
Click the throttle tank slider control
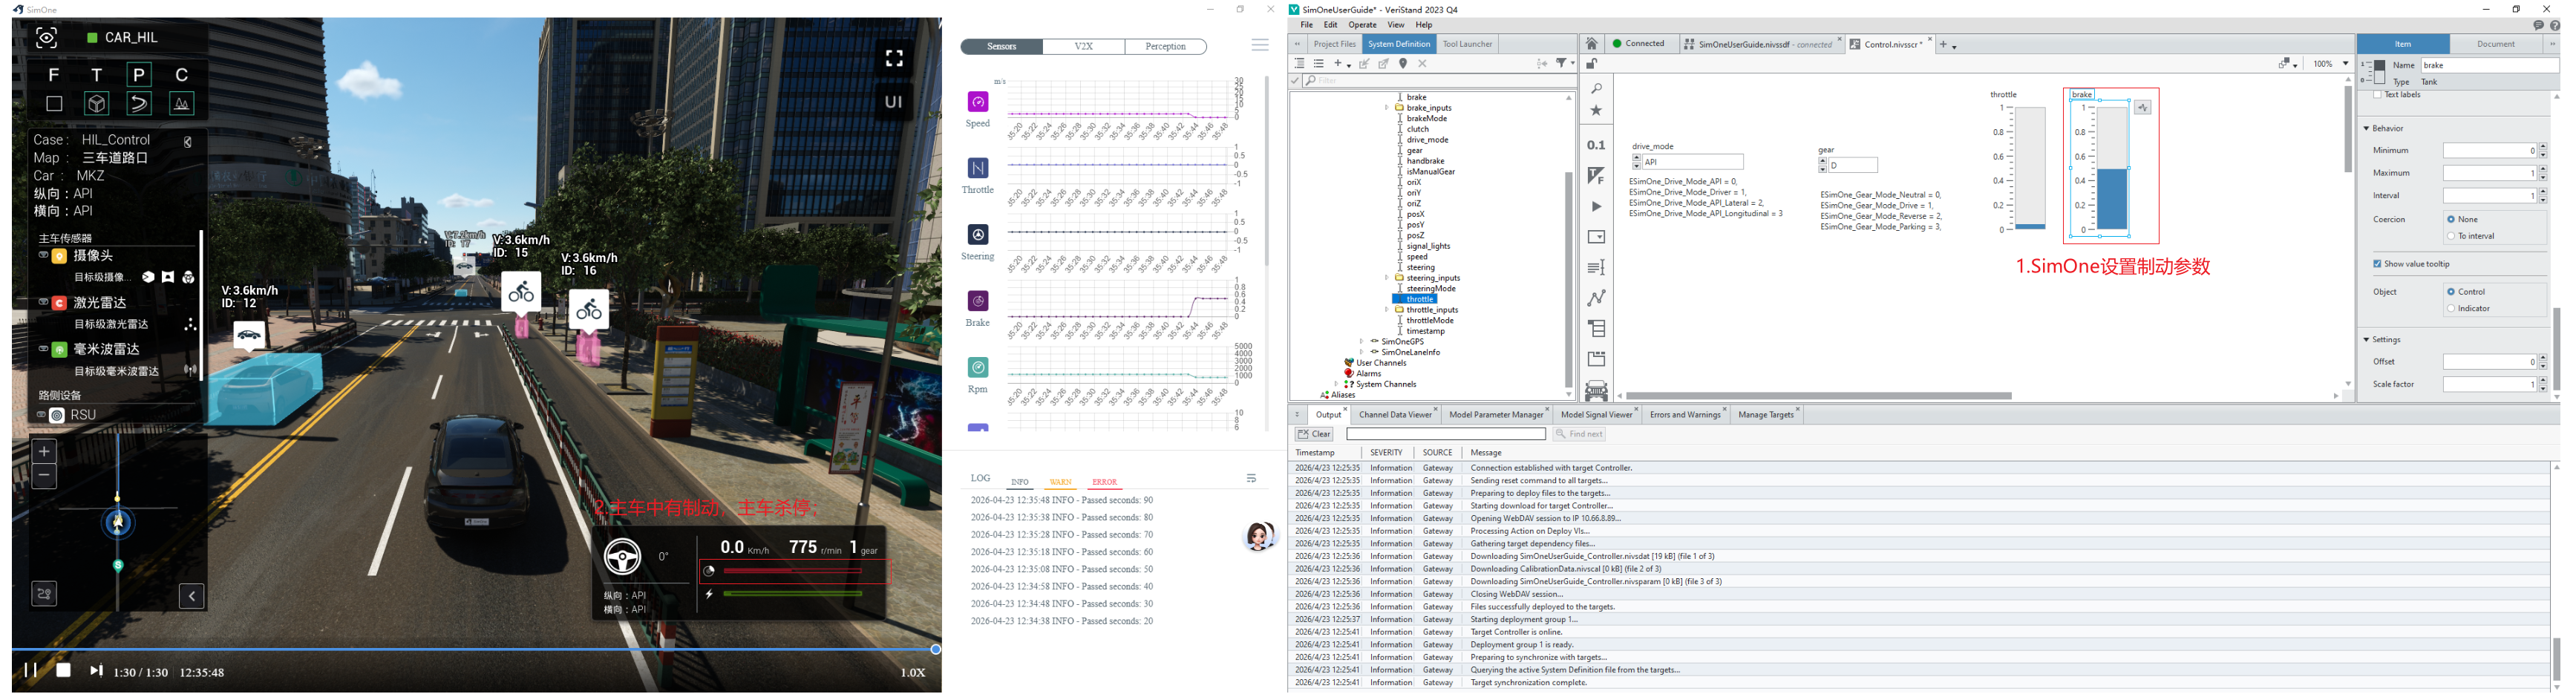point(2030,169)
